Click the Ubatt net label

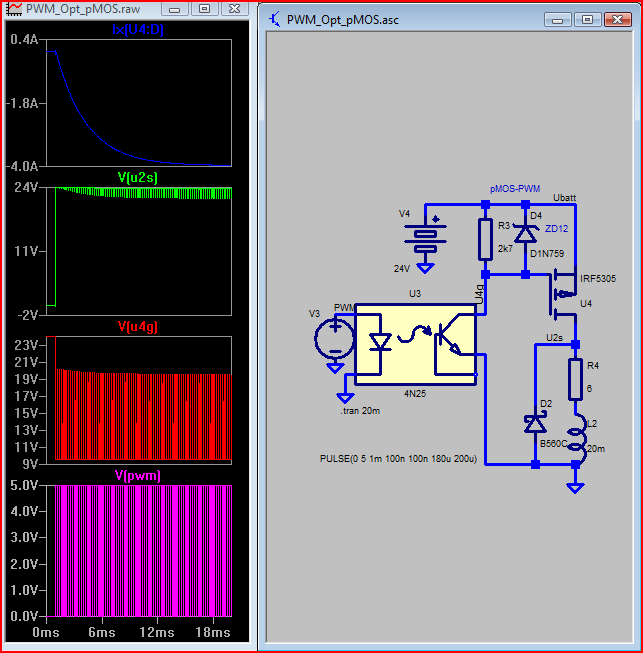pyautogui.click(x=564, y=198)
